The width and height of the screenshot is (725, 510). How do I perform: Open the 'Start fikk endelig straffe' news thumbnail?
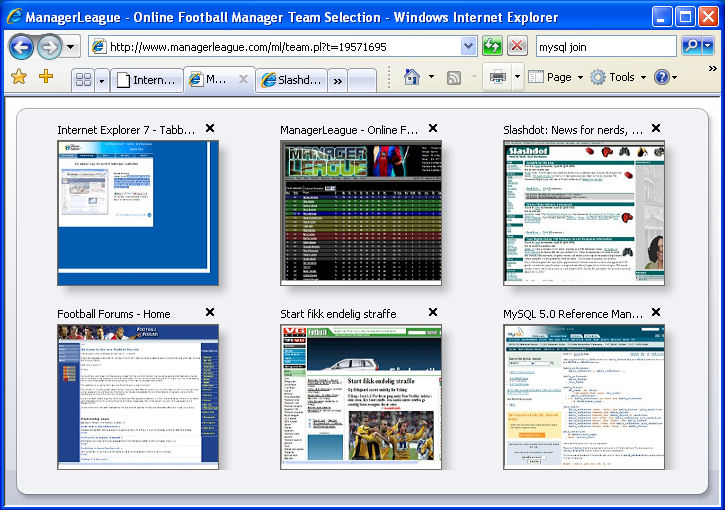pyautogui.click(x=361, y=397)
